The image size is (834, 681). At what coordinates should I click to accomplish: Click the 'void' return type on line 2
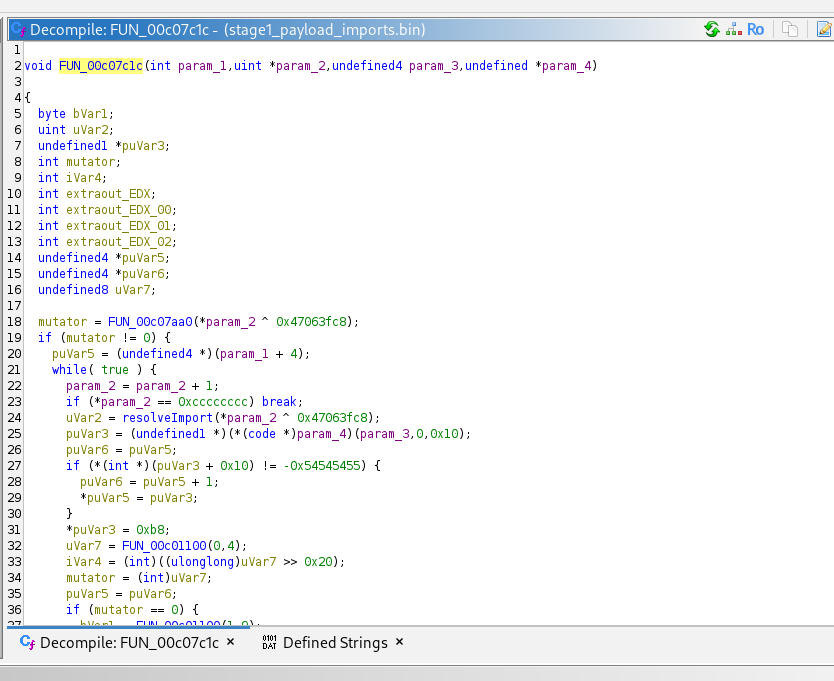pyautogui.click(x=38, y=65)
